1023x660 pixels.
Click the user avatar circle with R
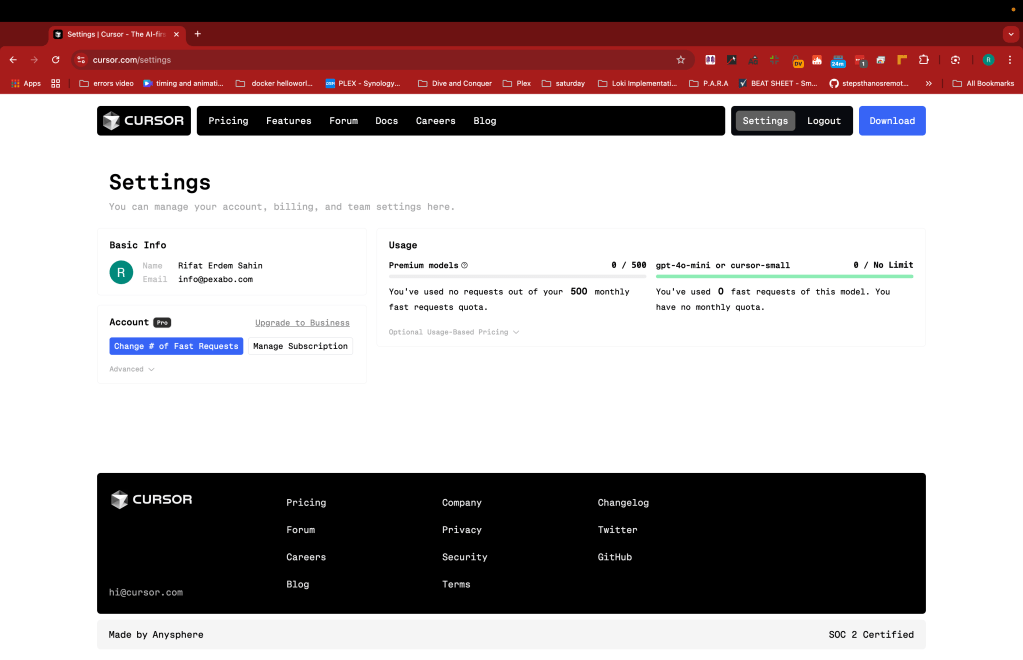click(121, 272)
